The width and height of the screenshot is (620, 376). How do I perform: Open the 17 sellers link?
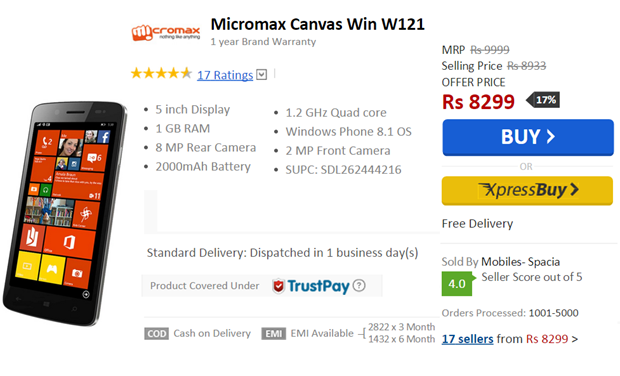tap(467, 339)
